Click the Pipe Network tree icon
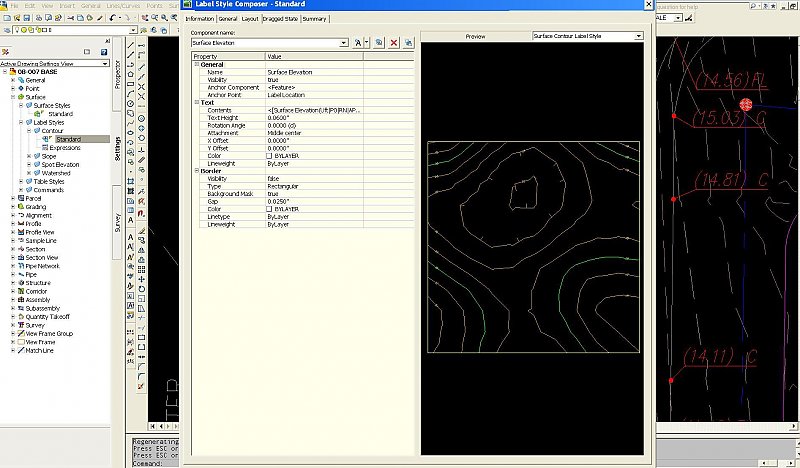Viewport: 800px width, 468px height. pos(20,266)
